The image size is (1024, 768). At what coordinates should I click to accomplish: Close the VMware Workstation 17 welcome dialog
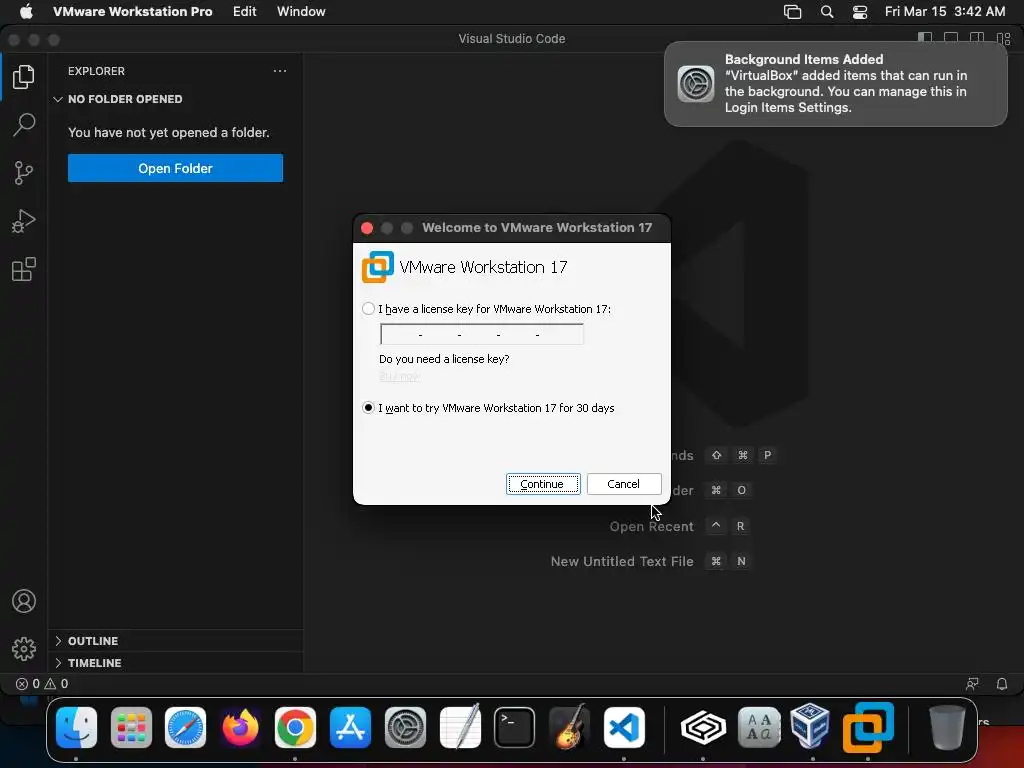(367, 227)
